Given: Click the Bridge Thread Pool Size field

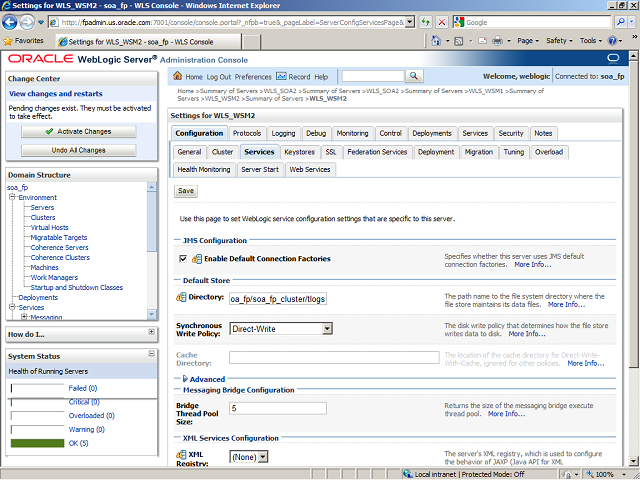Looking at the screenshot, I should pyautogui.click(x=278, y=409).
